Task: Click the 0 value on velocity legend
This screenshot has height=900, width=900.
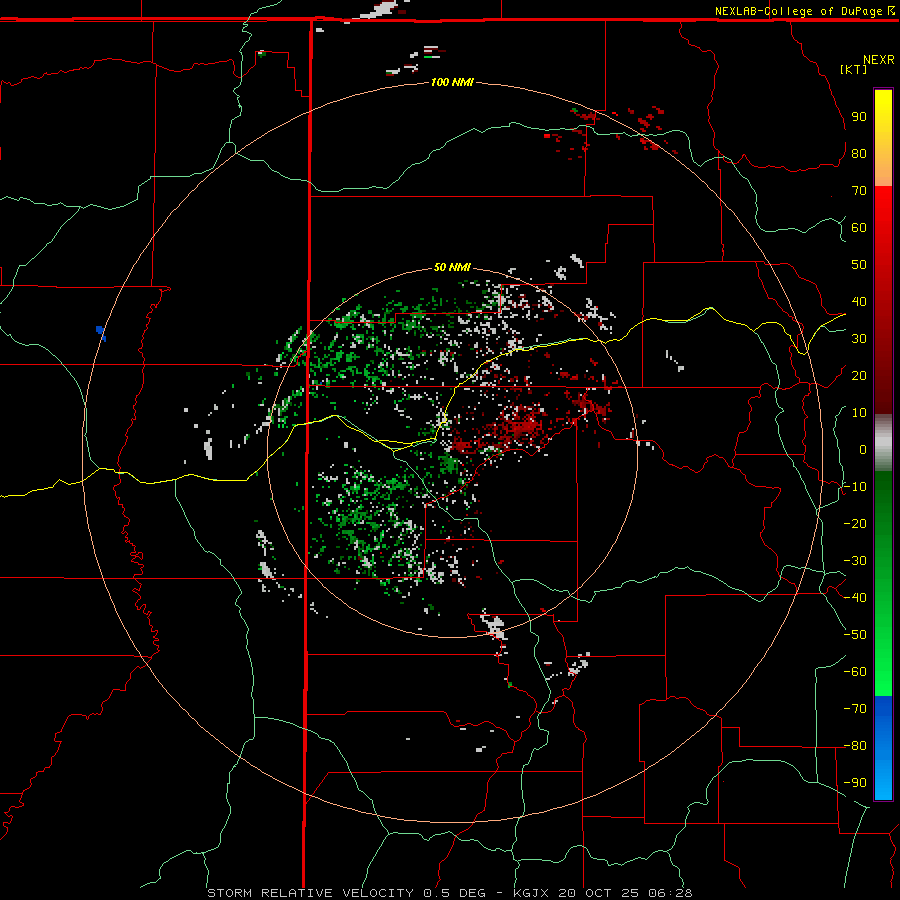Action: (x=863, y=449)
